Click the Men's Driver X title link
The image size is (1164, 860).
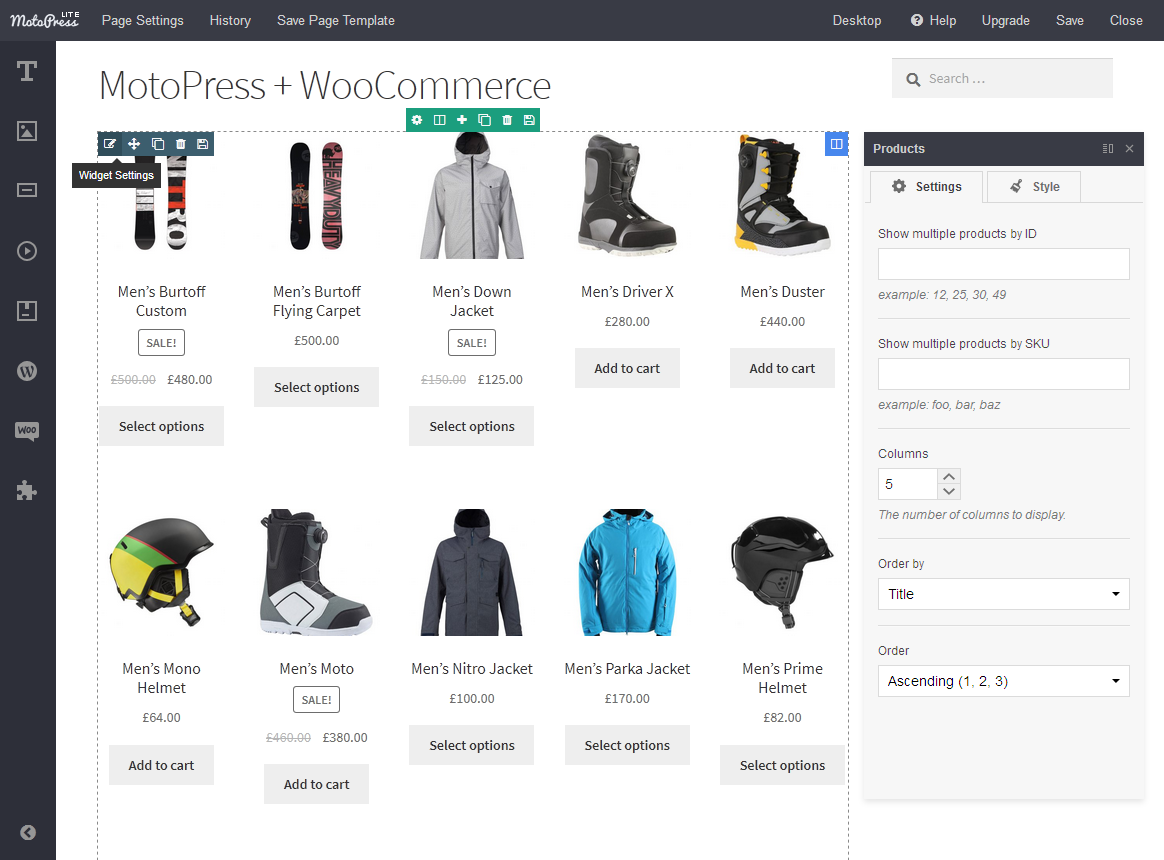click(x=627, y=292)
